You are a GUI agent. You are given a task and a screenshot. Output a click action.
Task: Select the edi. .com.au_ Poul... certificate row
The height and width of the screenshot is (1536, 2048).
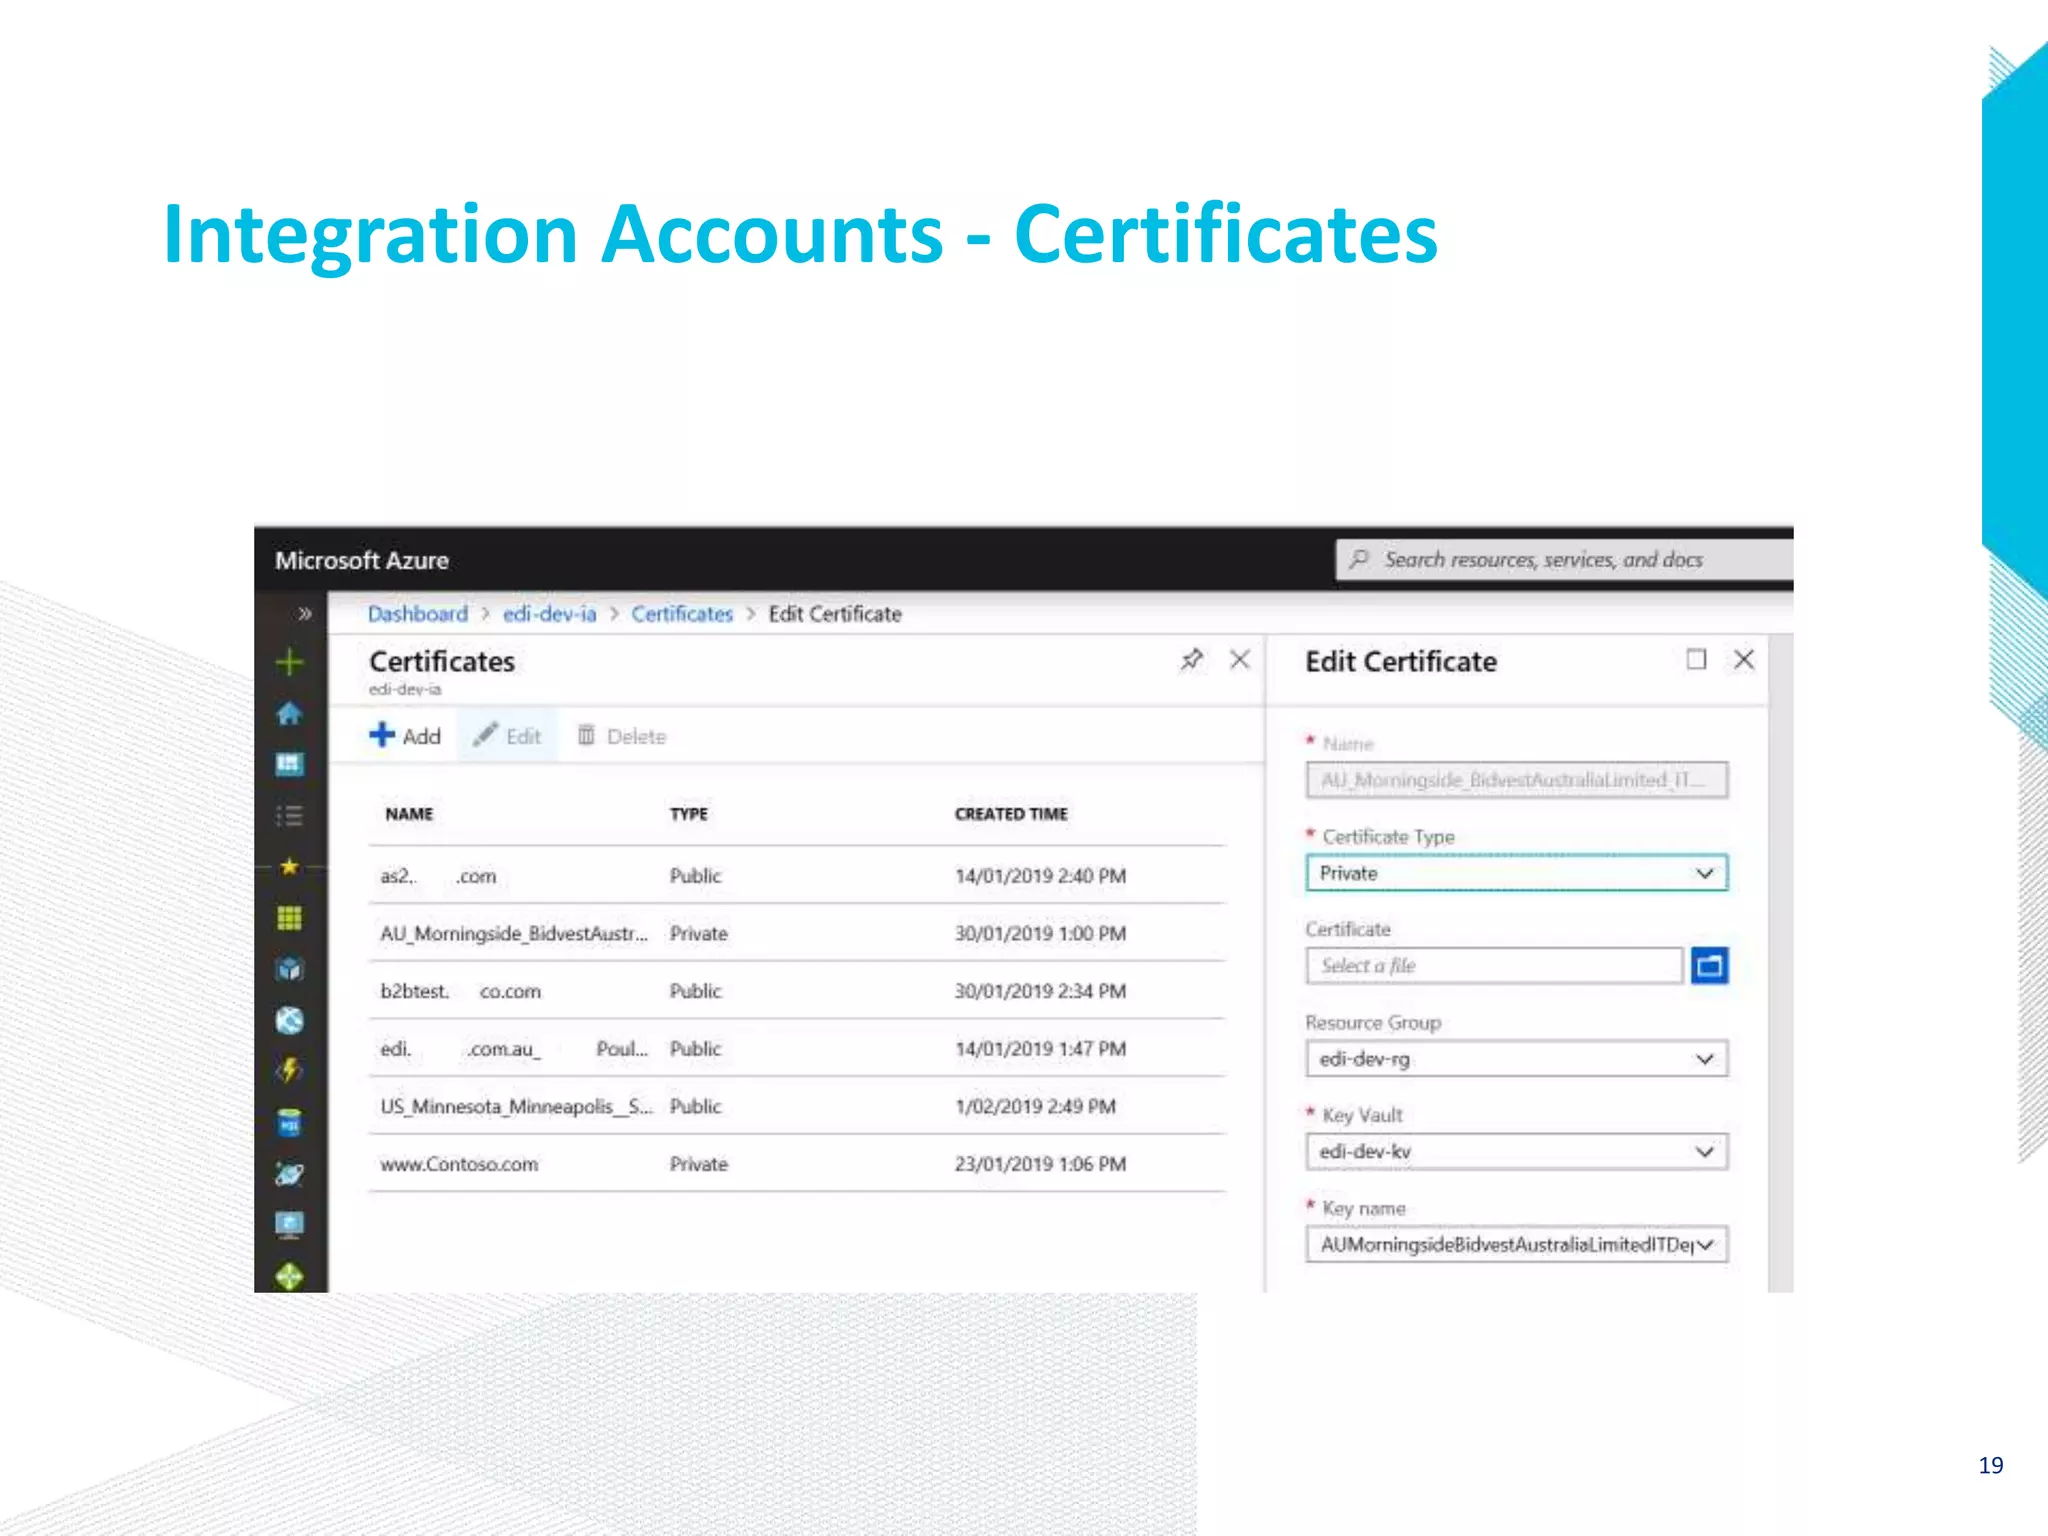797,1049
